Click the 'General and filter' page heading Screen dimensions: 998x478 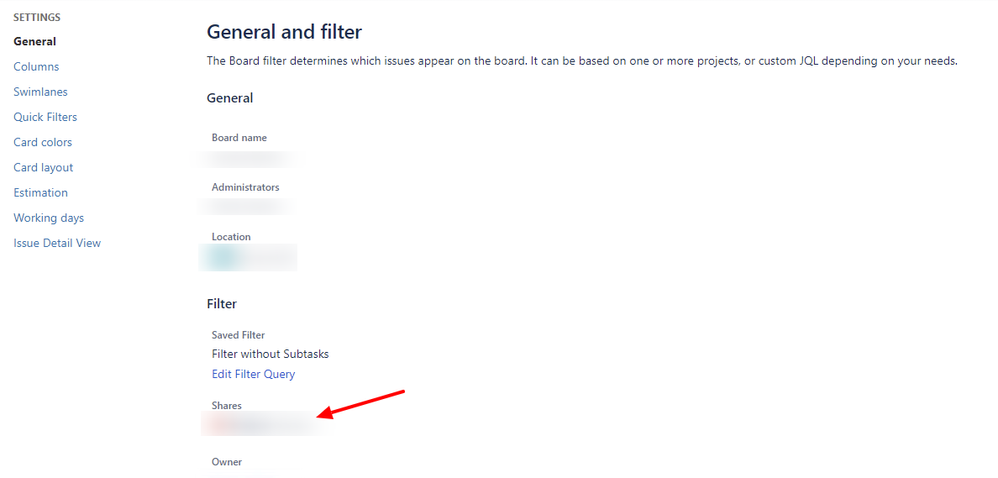[284, 33]
